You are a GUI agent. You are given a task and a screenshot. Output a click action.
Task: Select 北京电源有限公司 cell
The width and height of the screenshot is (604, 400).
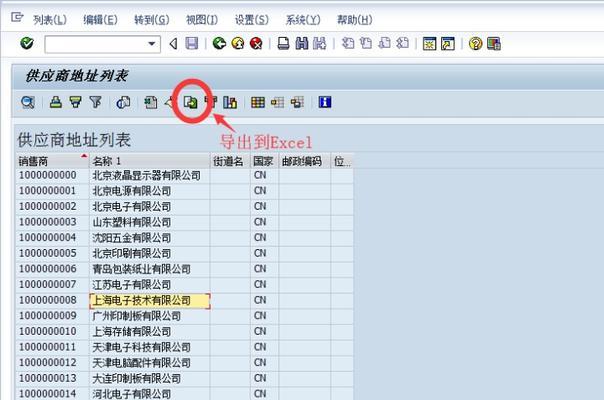[x=149, y=191]
